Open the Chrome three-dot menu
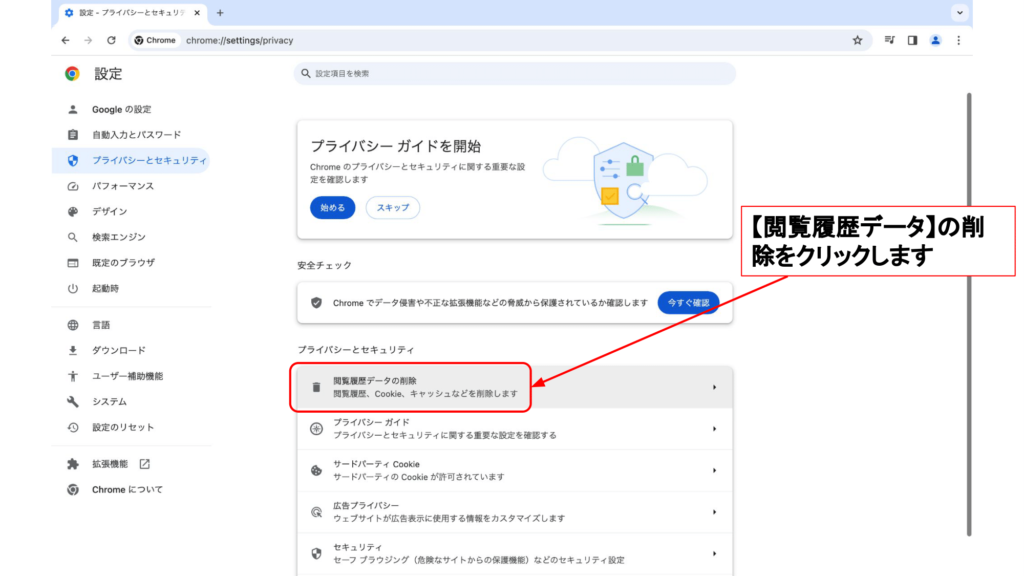The height and width of the screenshot is (576, 1024). tap(958, 40)
